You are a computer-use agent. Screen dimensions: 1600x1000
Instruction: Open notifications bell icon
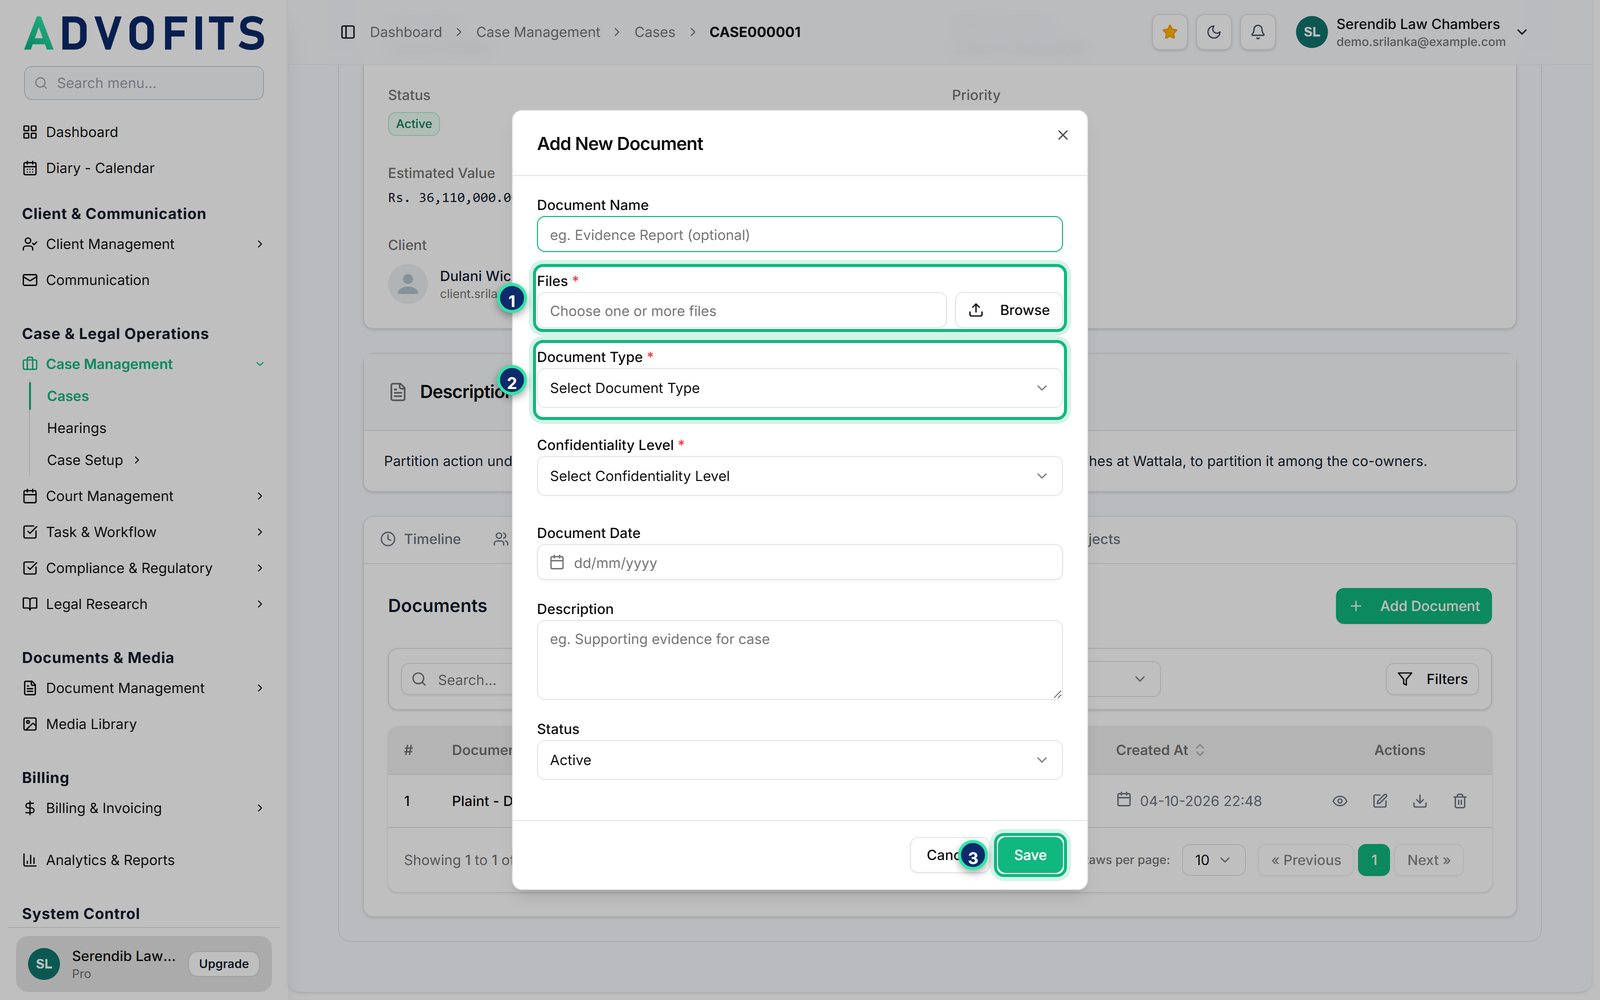click(x=1257, y=32)
